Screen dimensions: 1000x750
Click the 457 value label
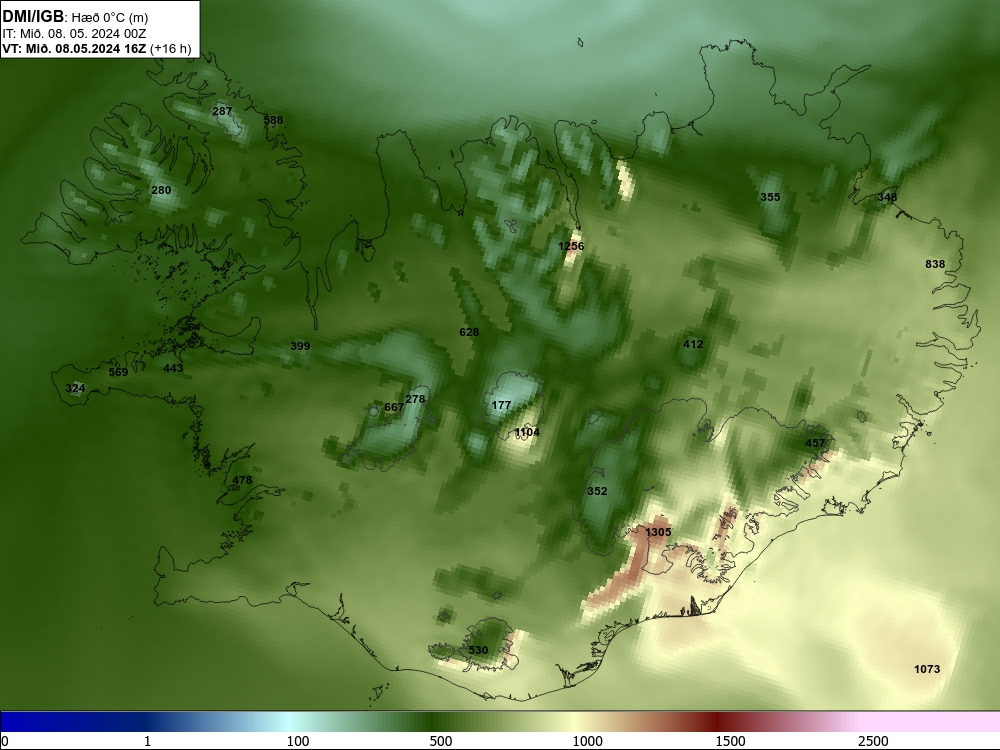click(x=815, y=443)
